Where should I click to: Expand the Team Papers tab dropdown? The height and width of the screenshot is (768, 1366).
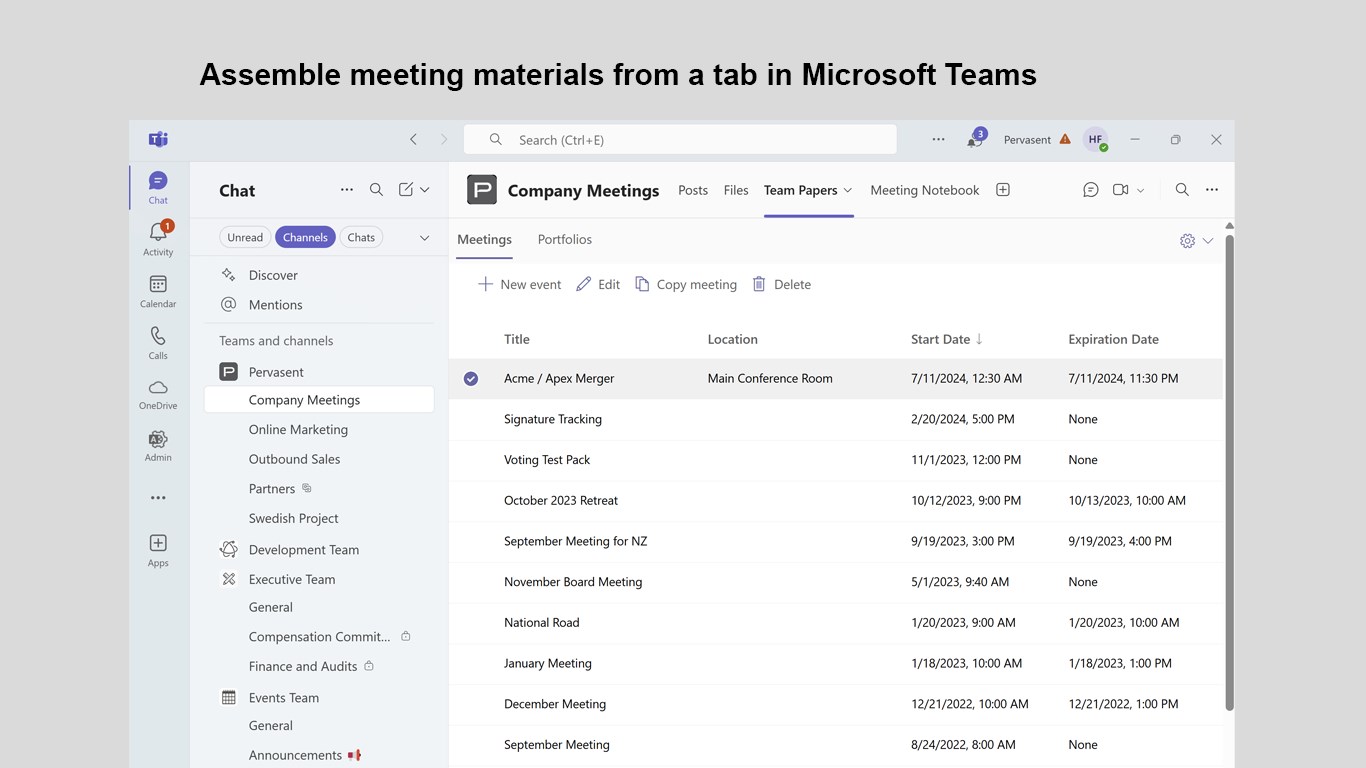click(848, 190)
